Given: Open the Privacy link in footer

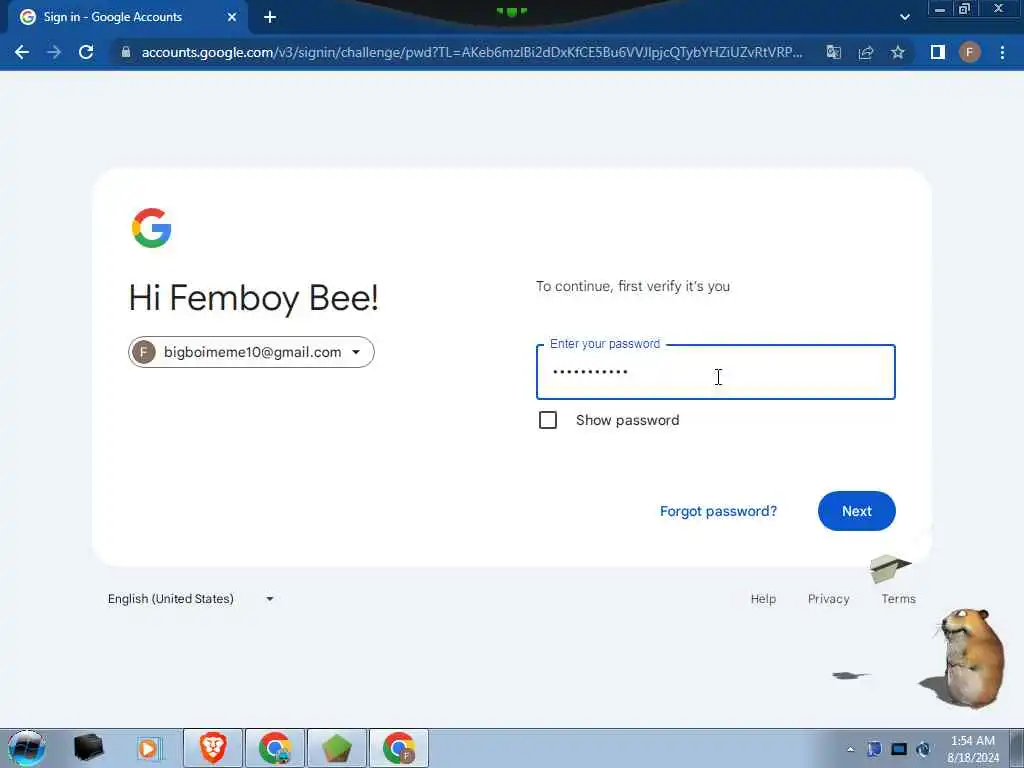Looking at the screenshot, I should 829,599.
